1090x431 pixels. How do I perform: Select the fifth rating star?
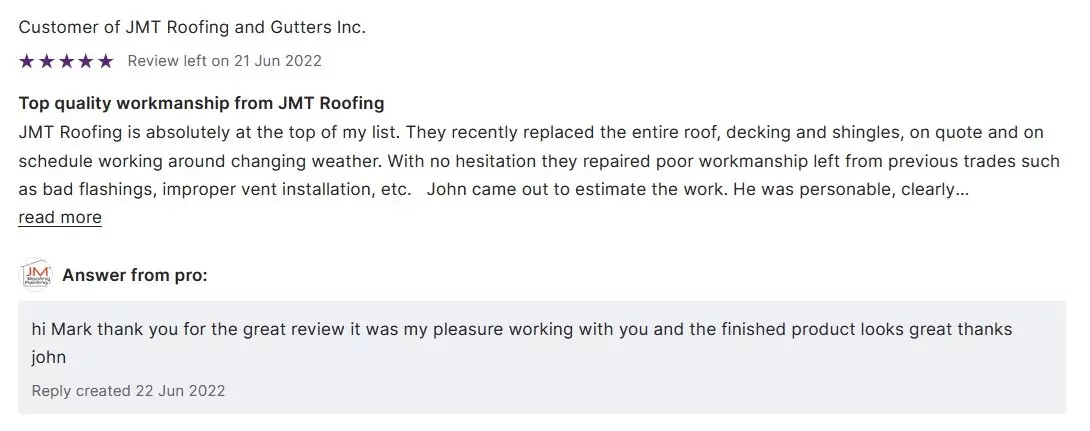click(x=105, y=61)
